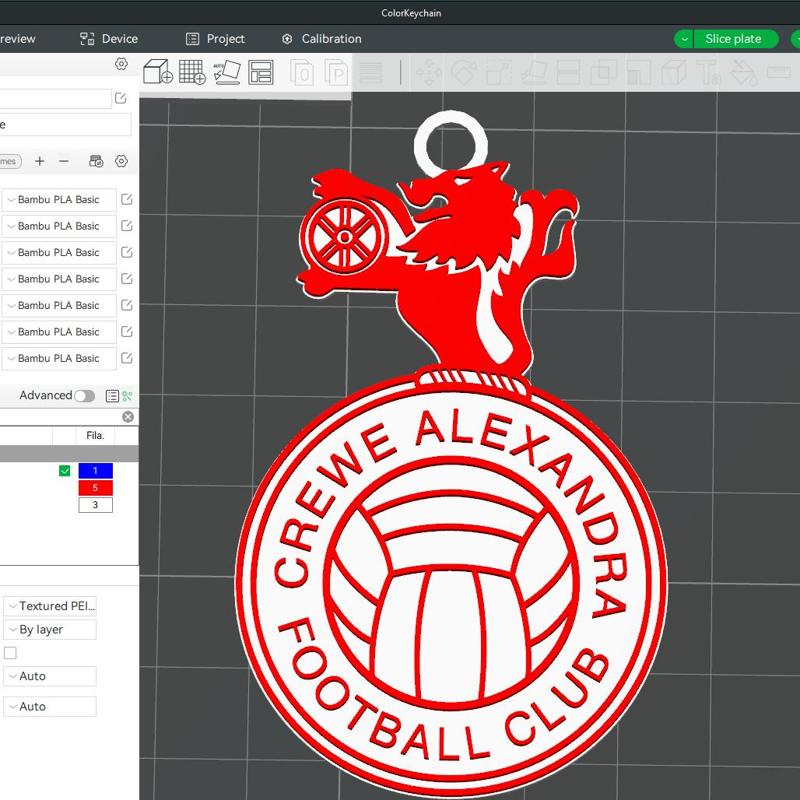Image resolution: width=800 pixels, height=800 pixels.
Task: Expand slice options arrow beside Slice plate
Action: (684, 39)
